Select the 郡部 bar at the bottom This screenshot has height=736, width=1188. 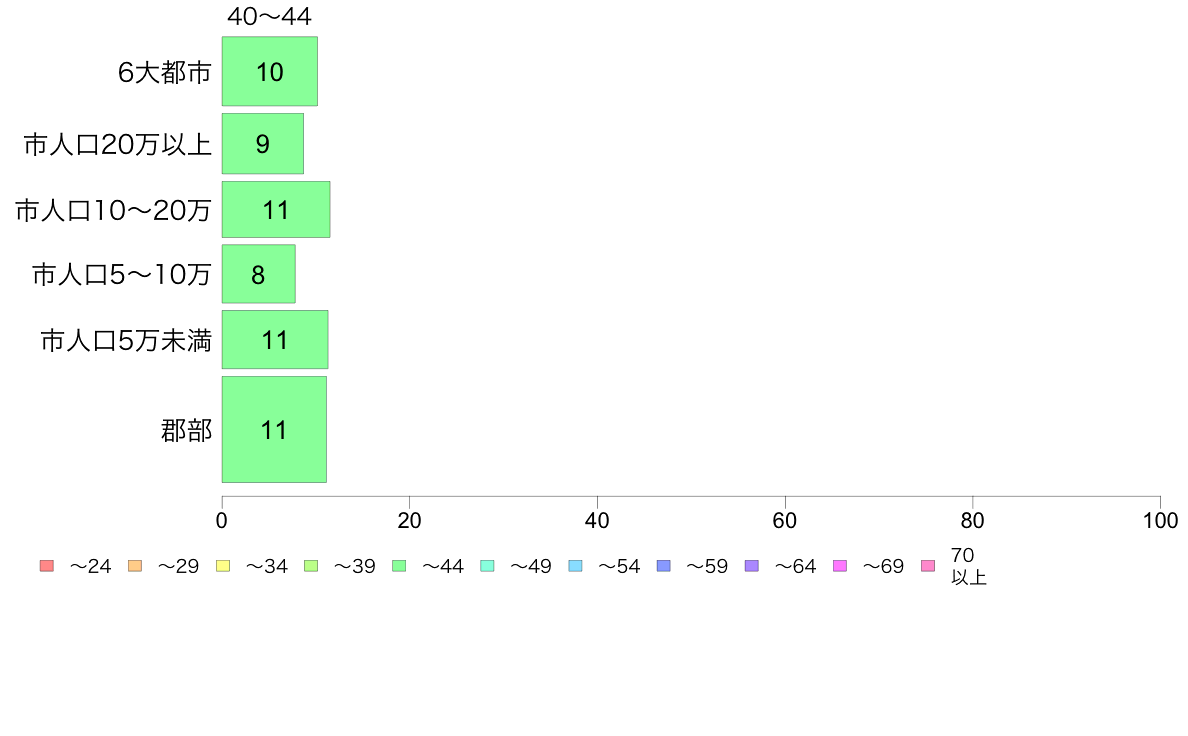pyautogui.click(x=273, y=430)
